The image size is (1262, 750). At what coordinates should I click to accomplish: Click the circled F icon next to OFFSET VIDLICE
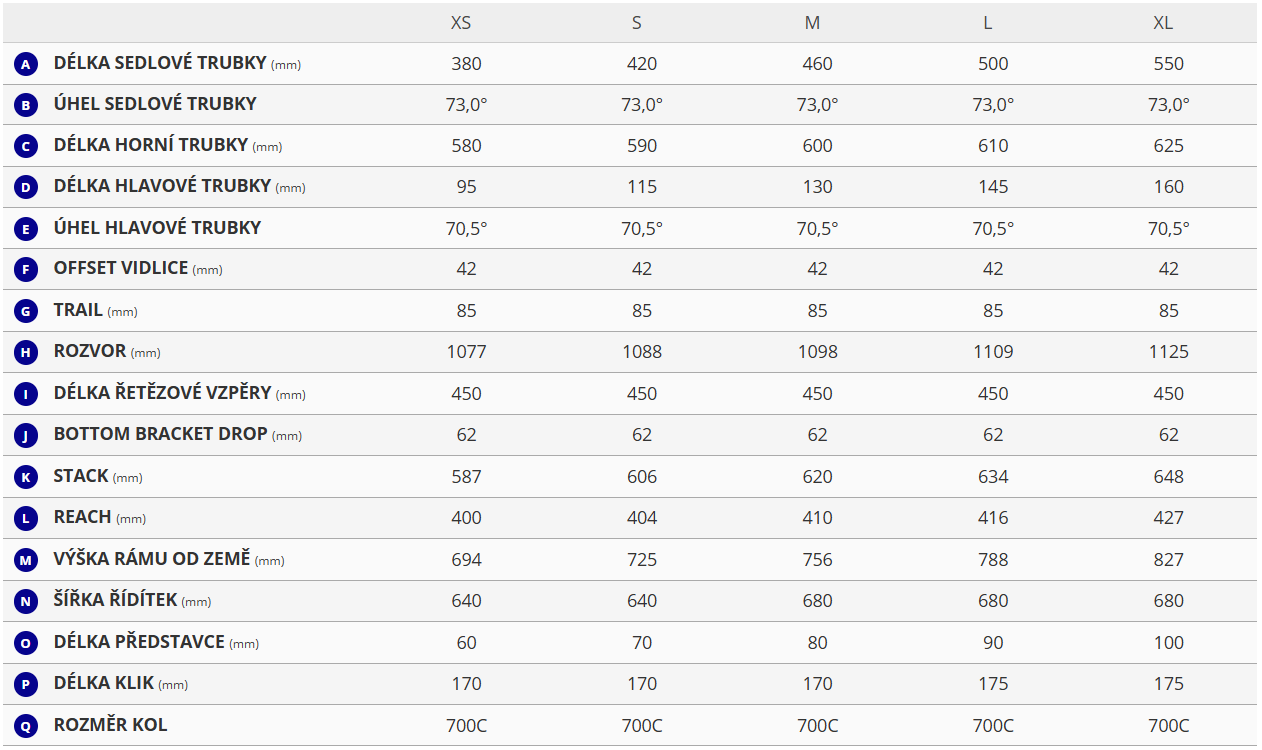pyautogui.click(x=26, y=270)
